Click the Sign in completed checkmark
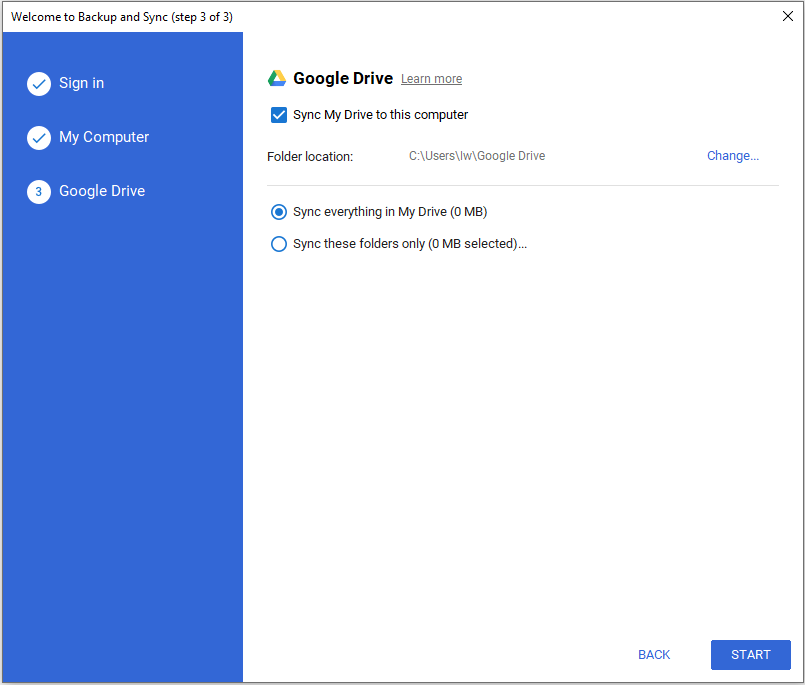Image resolution: width=805 pixels, height=685 pixels. click(38, 84)
